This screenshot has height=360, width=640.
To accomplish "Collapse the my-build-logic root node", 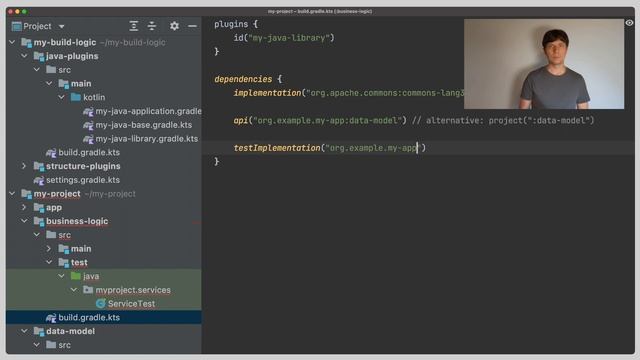I will pyautogui.click(x=12, y=42).
